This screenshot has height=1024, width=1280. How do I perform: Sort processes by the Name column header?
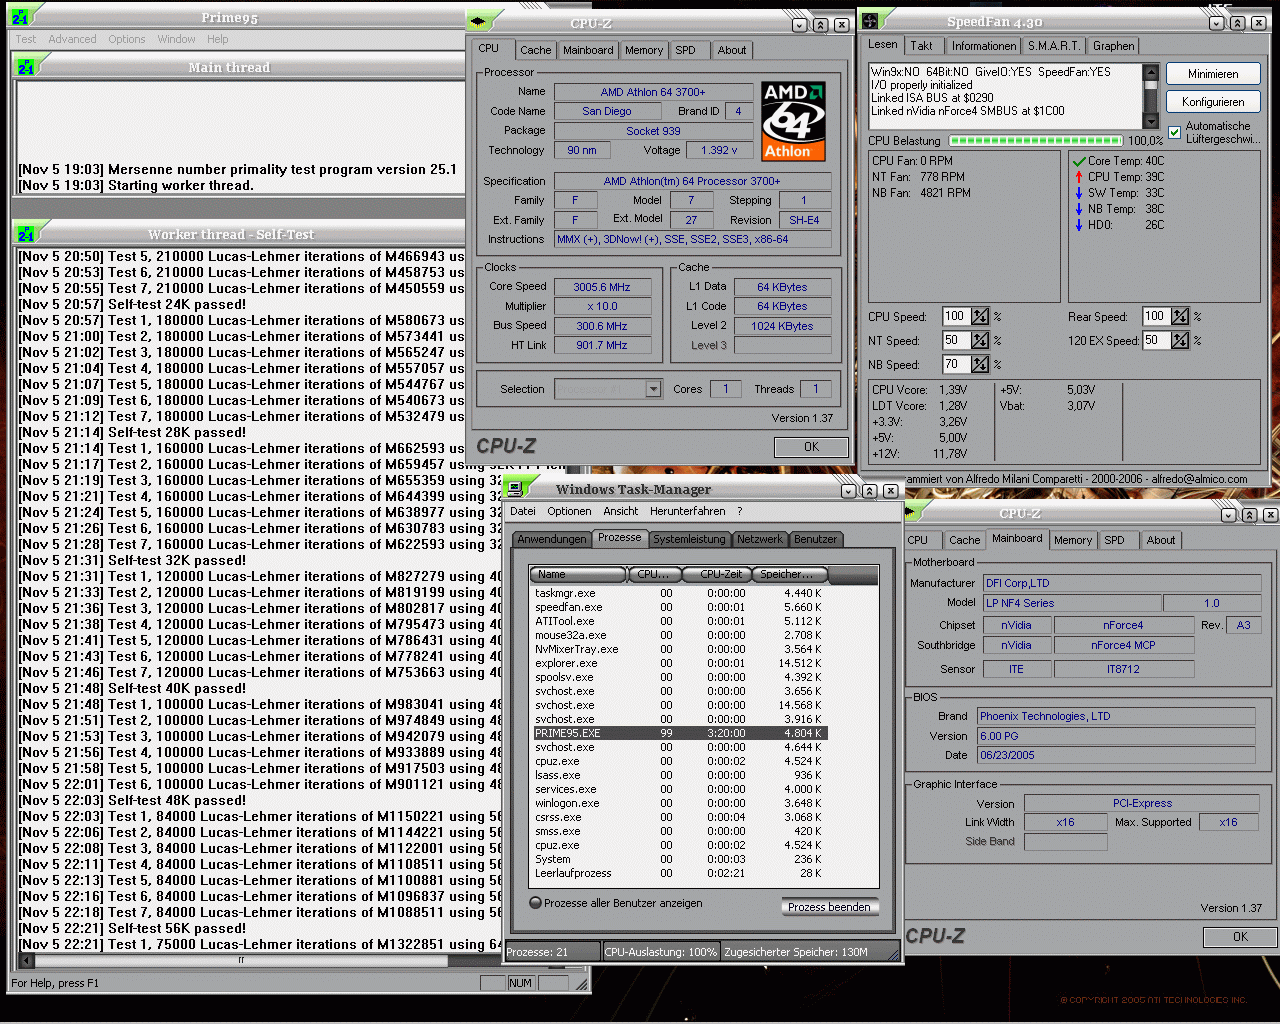(578, 574)
